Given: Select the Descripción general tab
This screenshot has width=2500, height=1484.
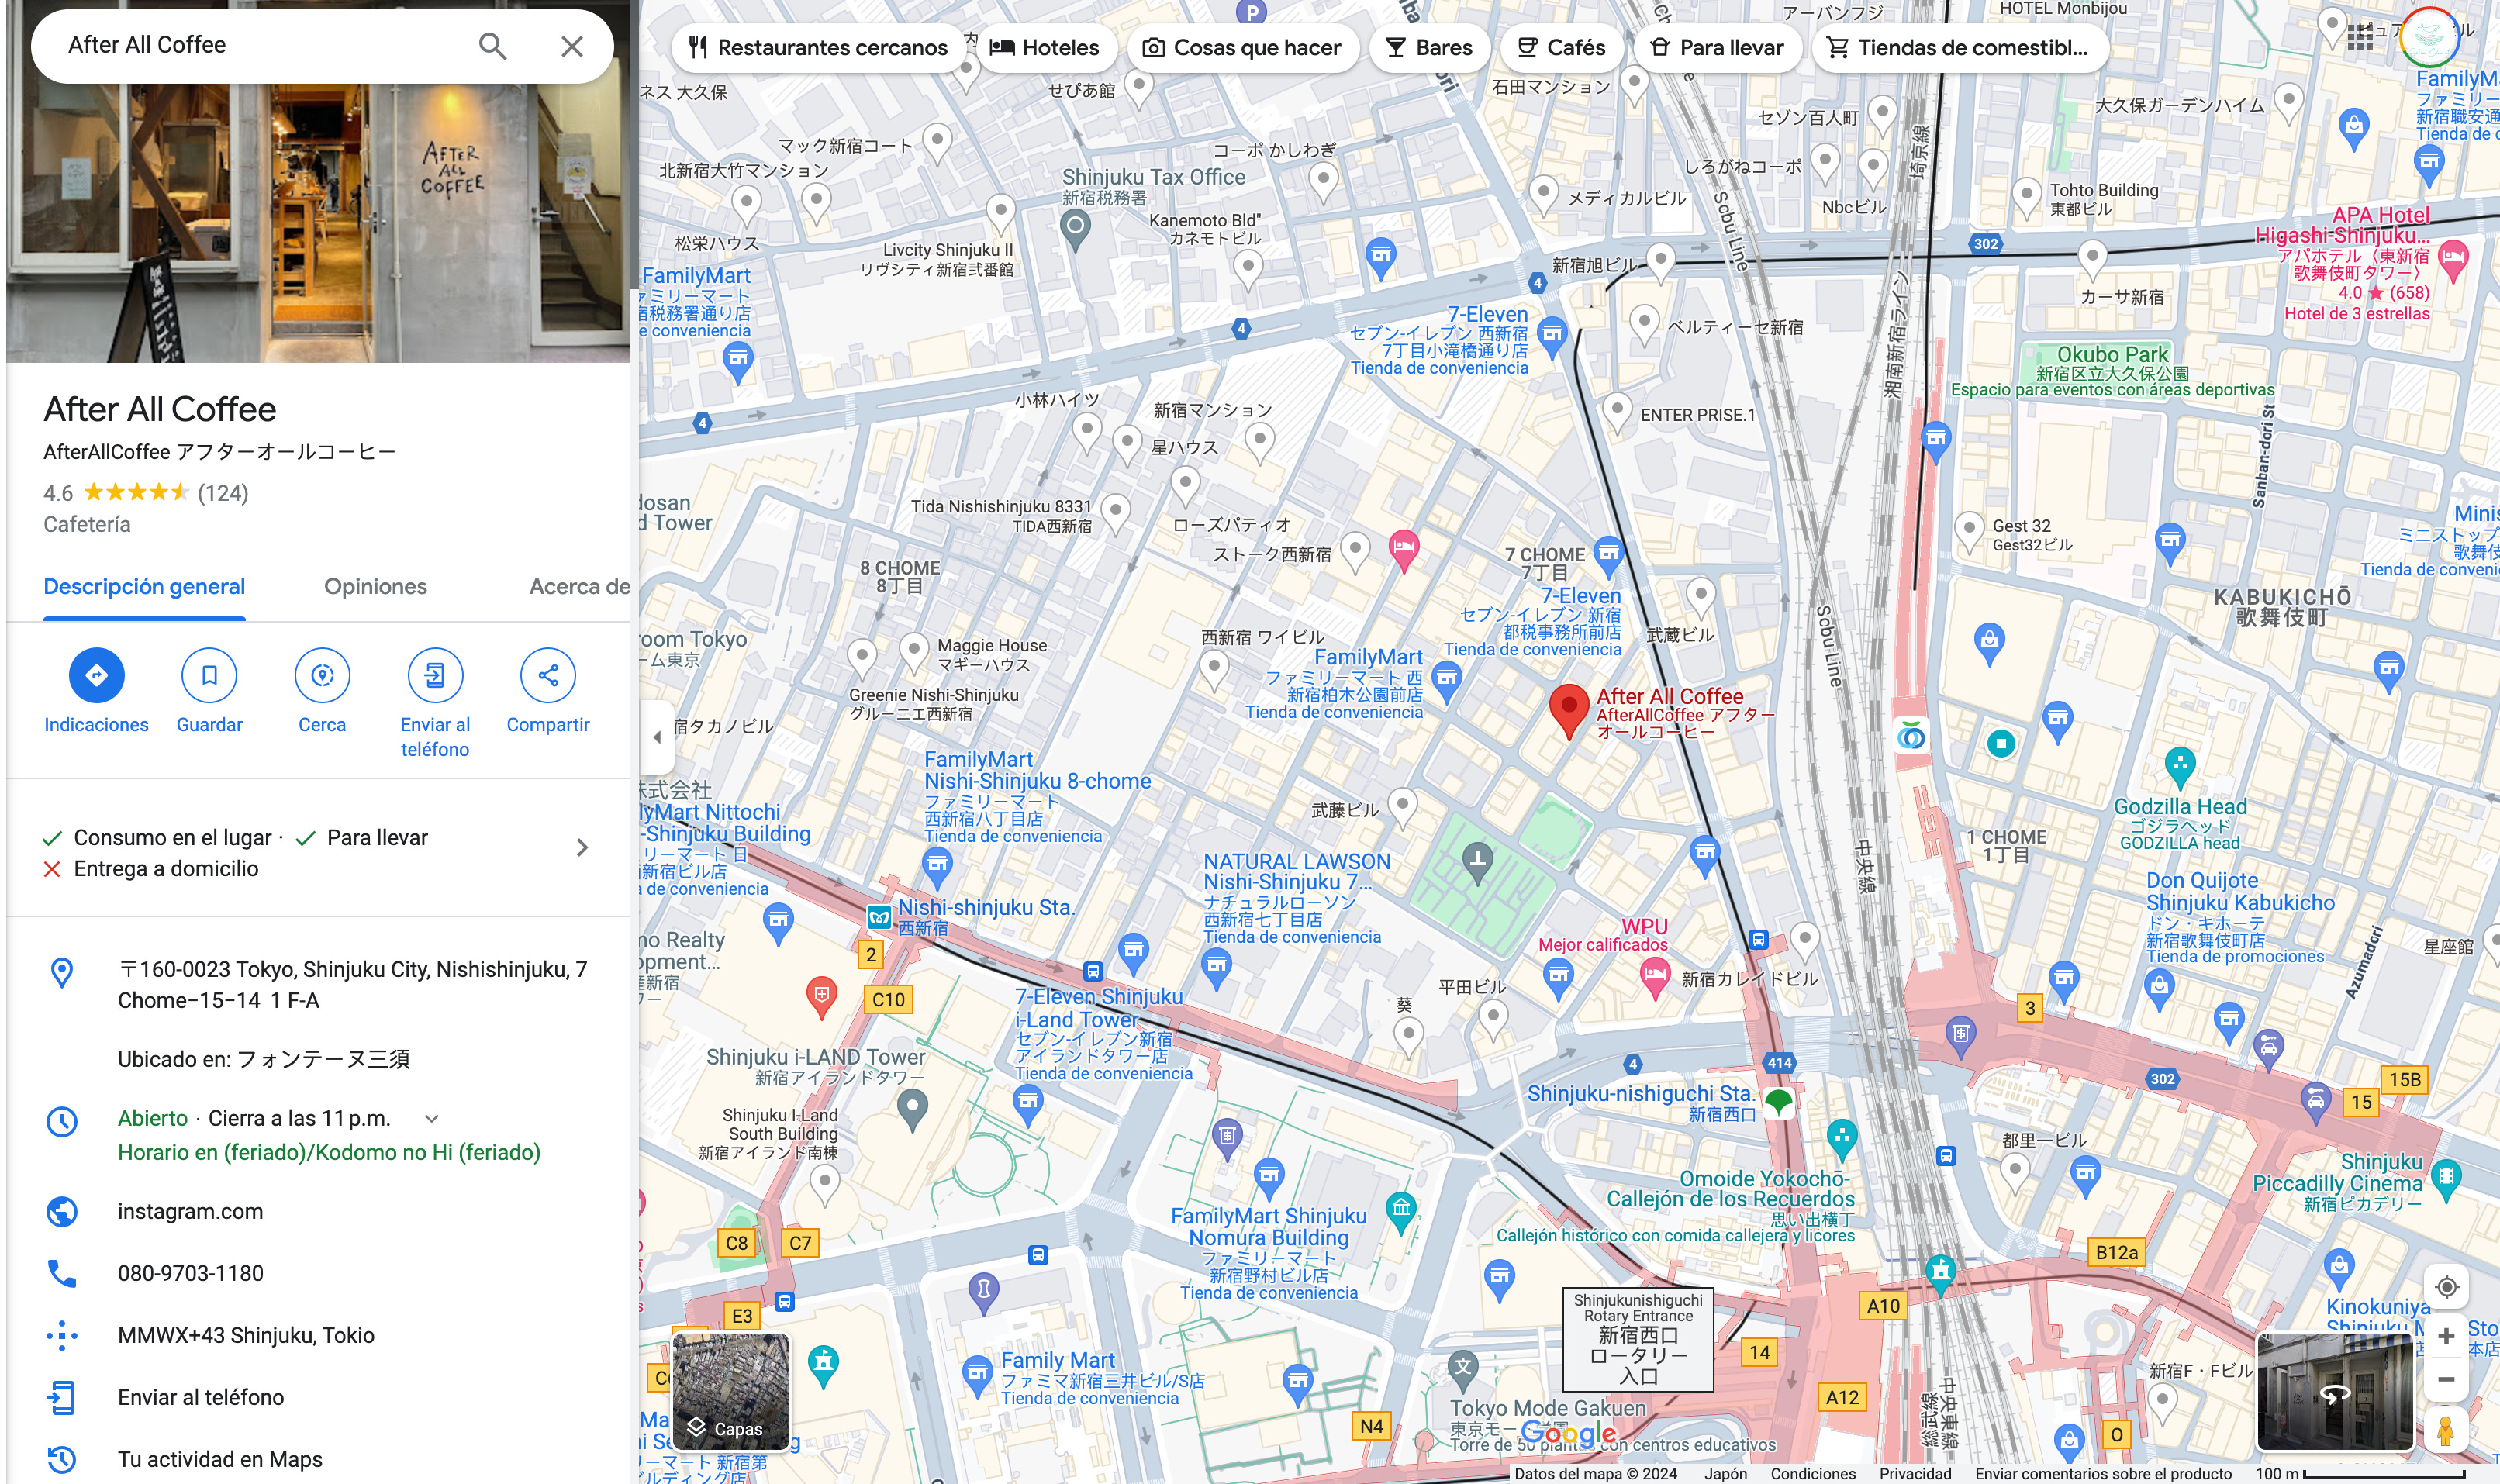Looking at the screenshot, I should [144, 587].
